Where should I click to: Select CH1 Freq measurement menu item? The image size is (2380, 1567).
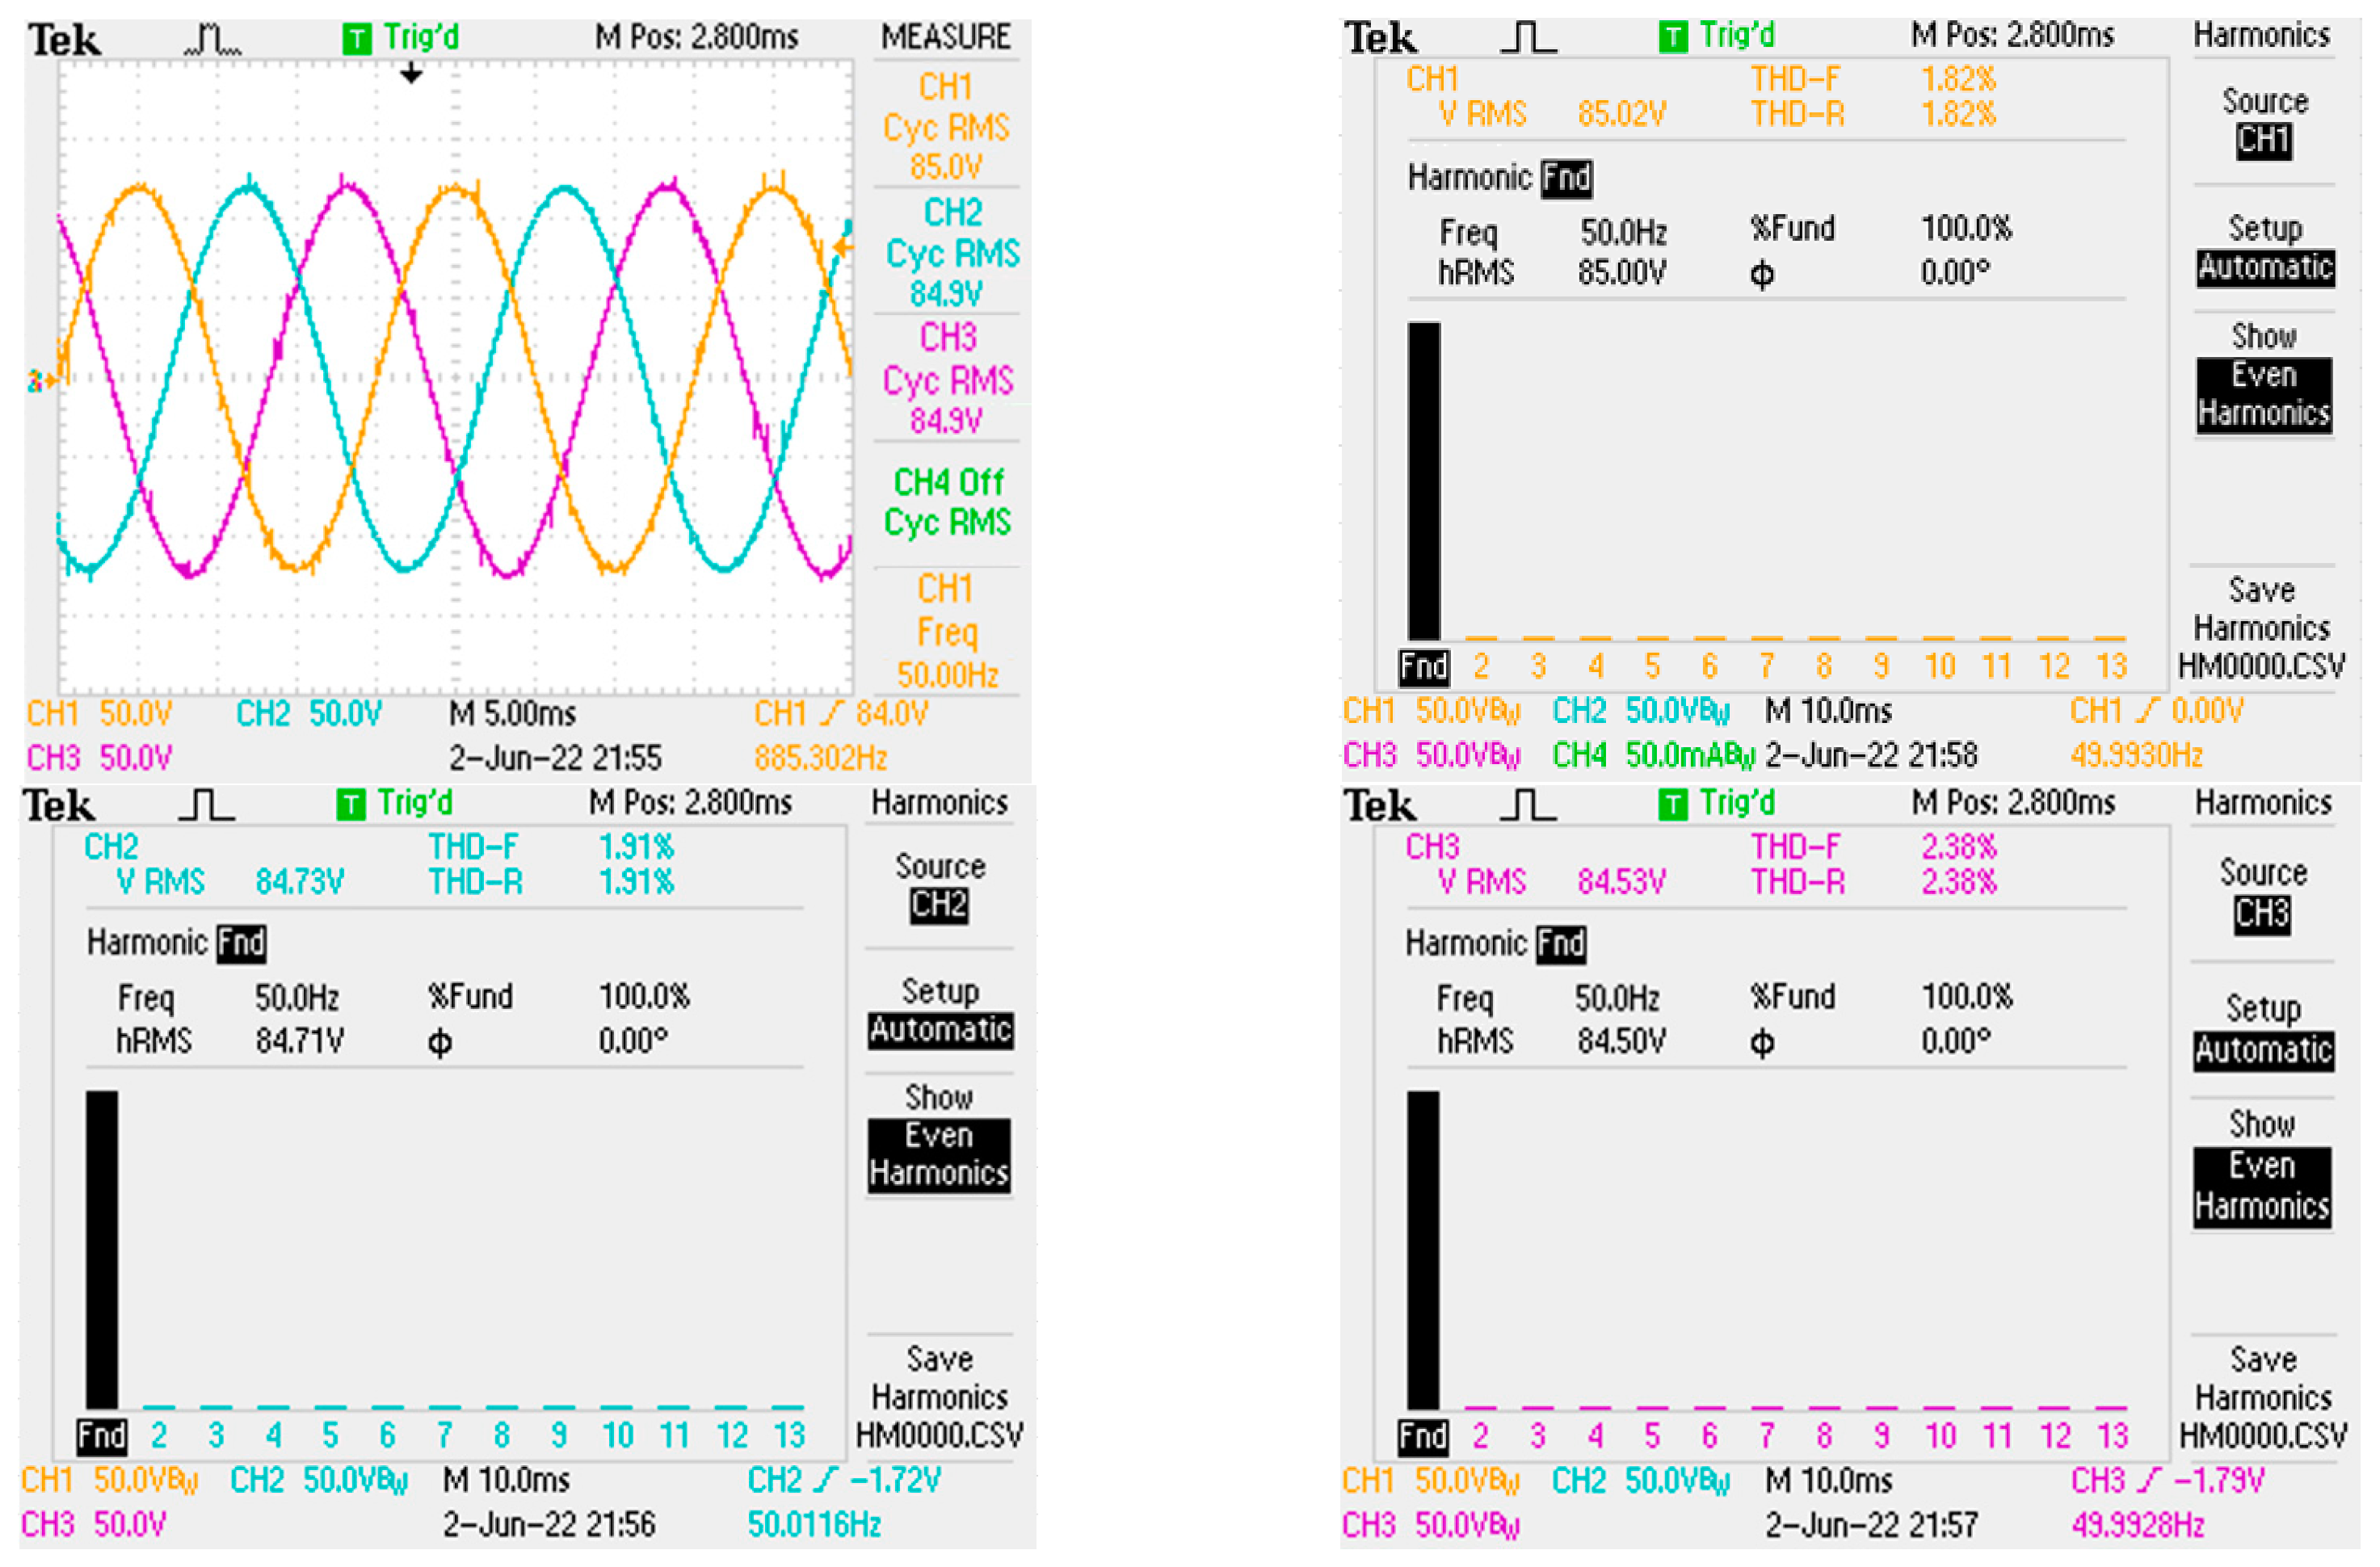(946, 631)
